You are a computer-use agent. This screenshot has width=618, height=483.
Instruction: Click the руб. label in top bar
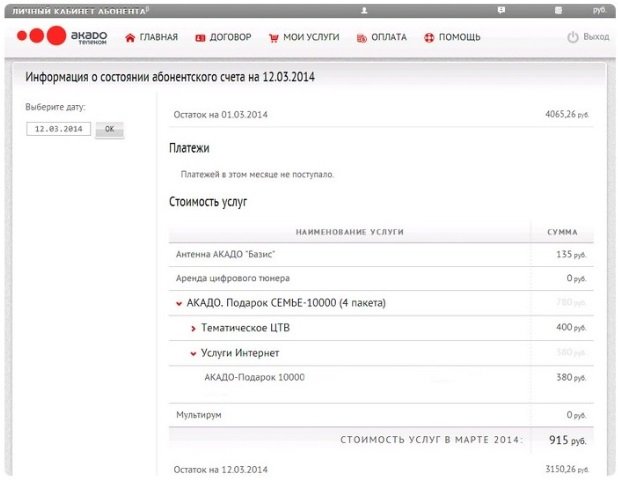tap(599, 10)
